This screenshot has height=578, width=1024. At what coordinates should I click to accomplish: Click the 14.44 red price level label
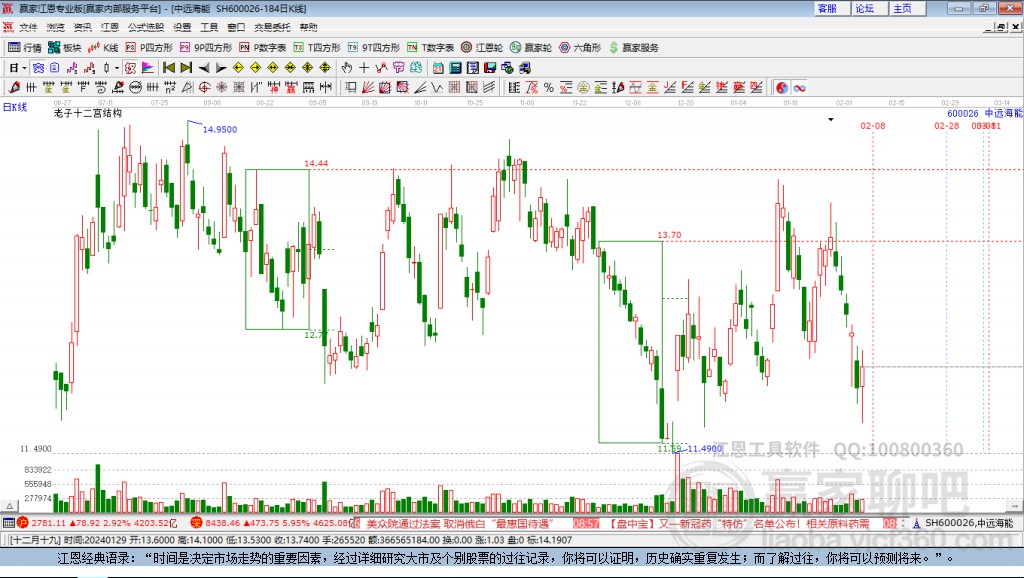[x=316, y=163]
